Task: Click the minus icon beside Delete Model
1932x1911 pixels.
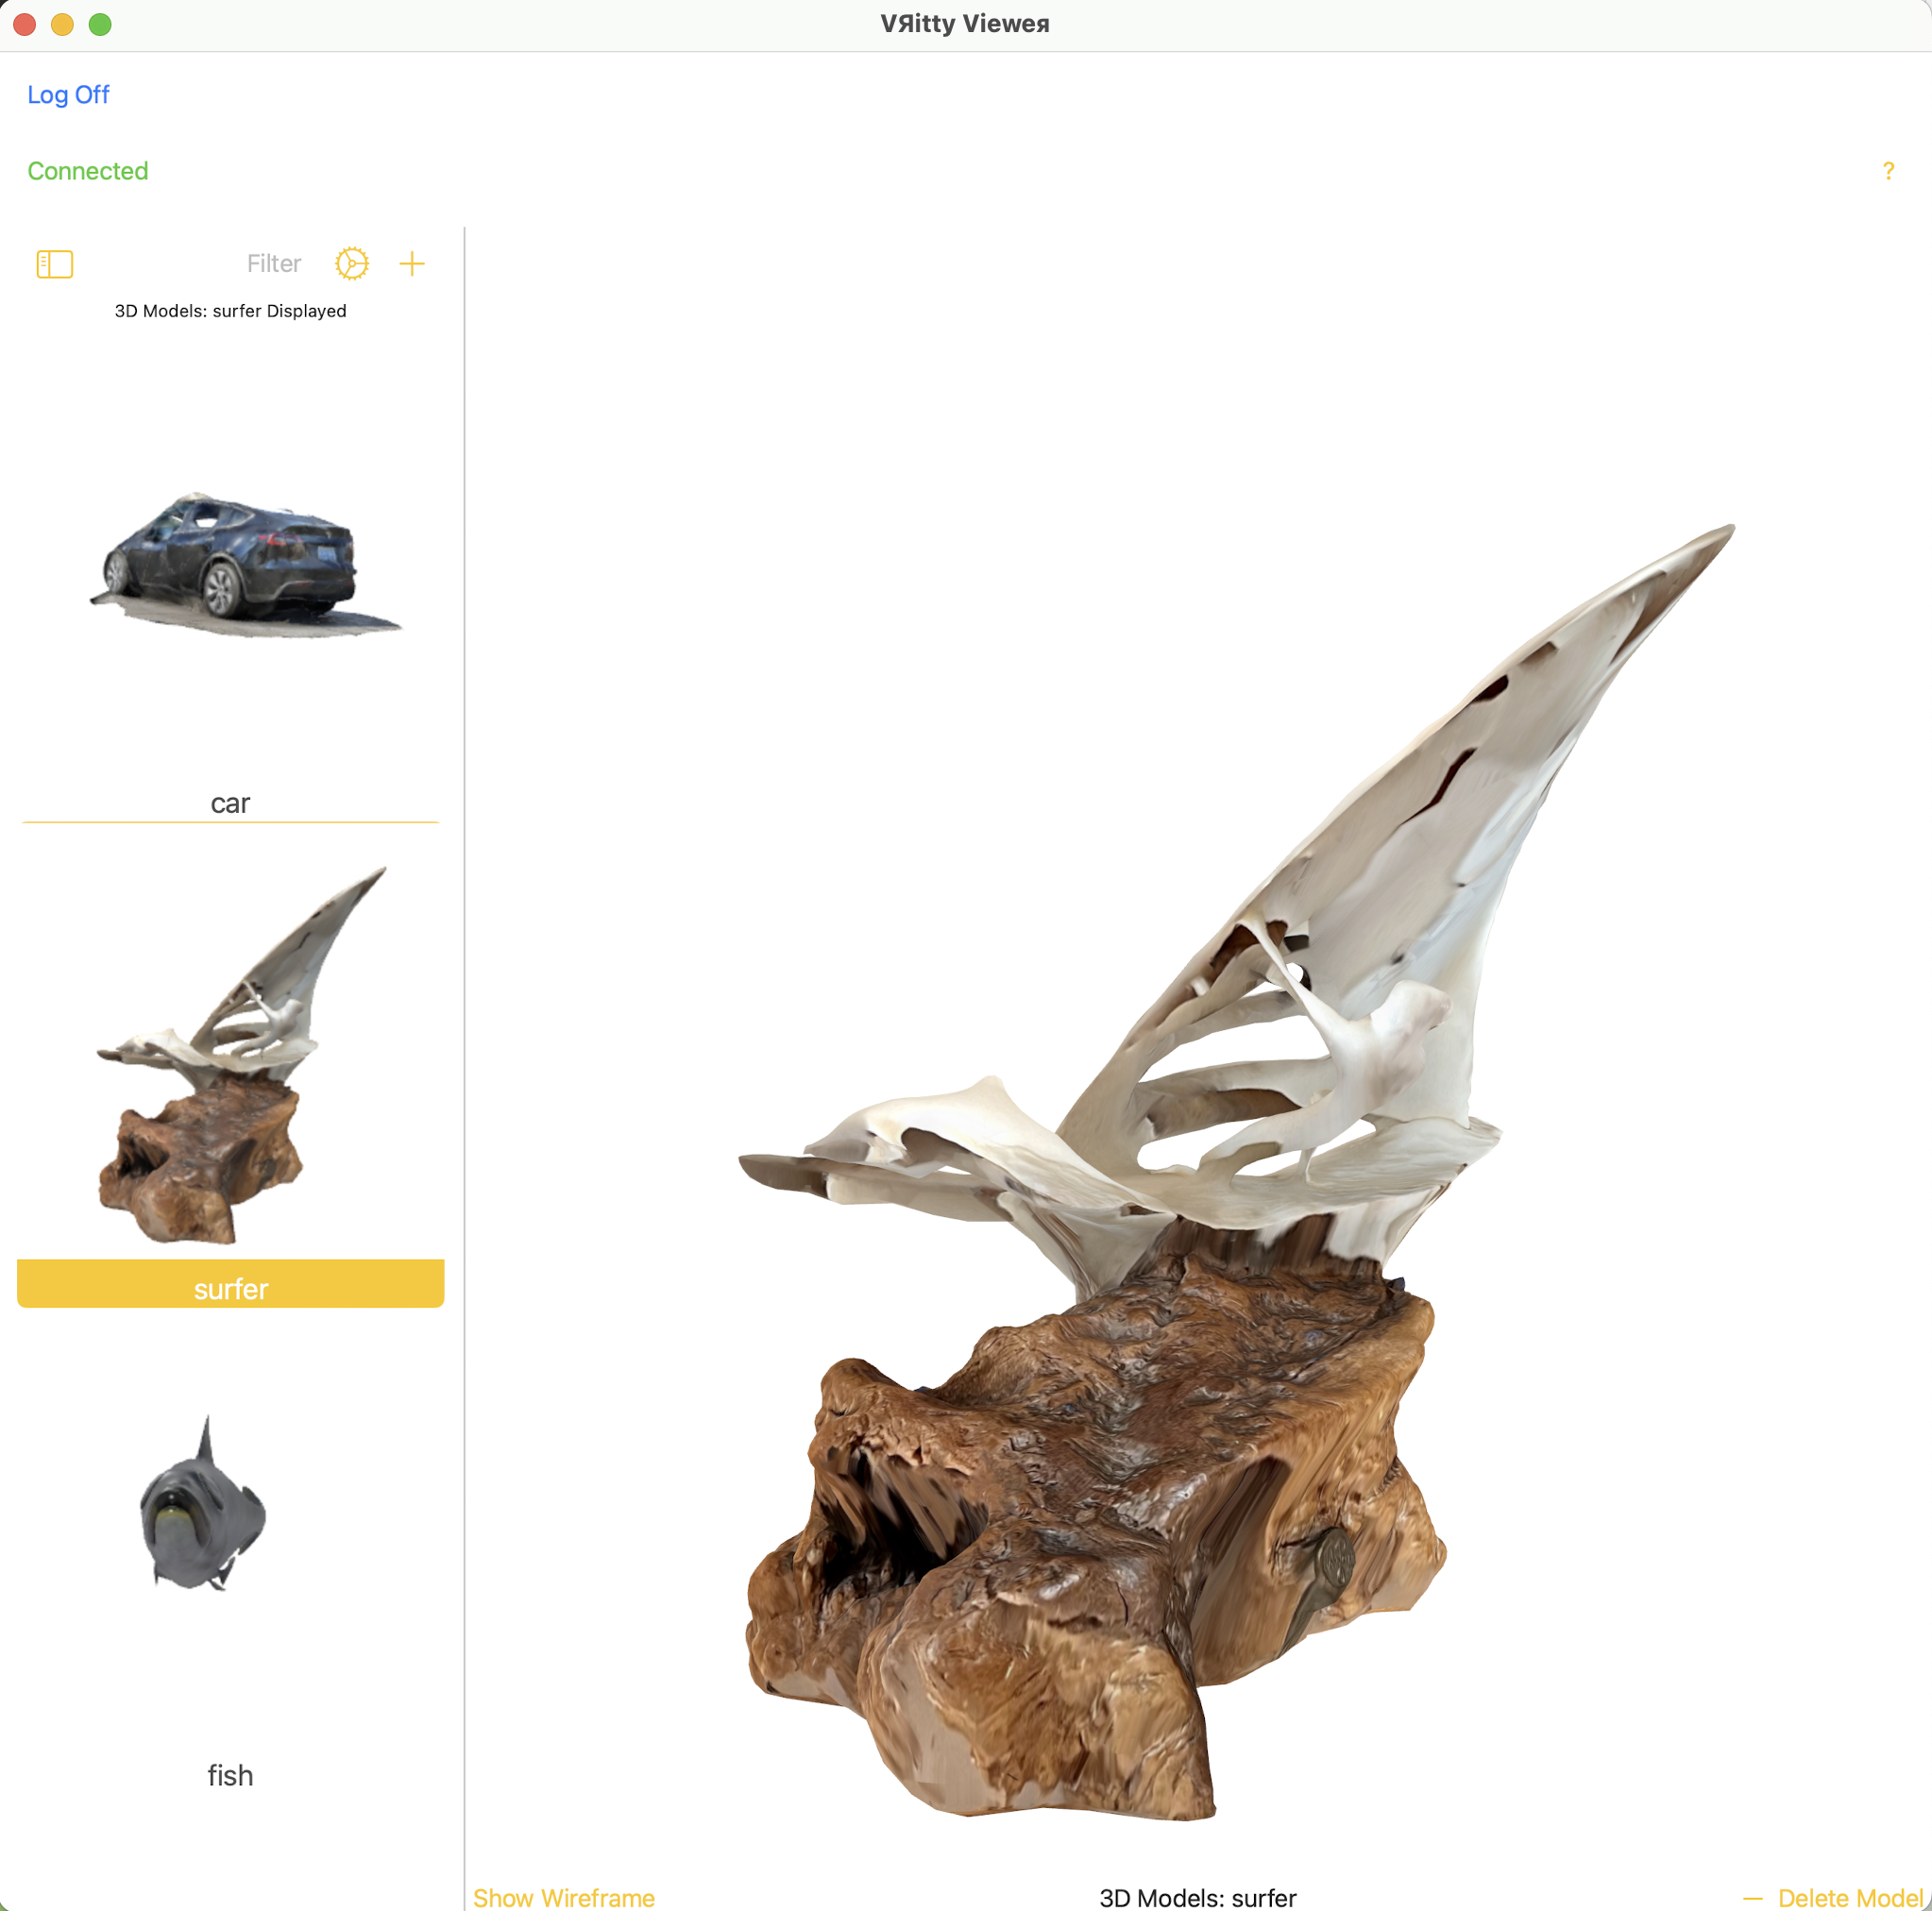Action: coord(1752,1897)
